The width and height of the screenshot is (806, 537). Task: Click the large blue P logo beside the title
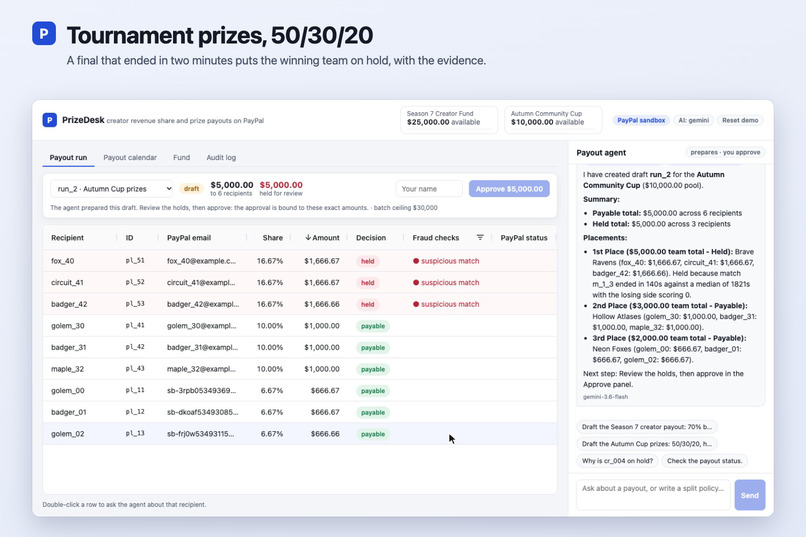coord(44,33)
